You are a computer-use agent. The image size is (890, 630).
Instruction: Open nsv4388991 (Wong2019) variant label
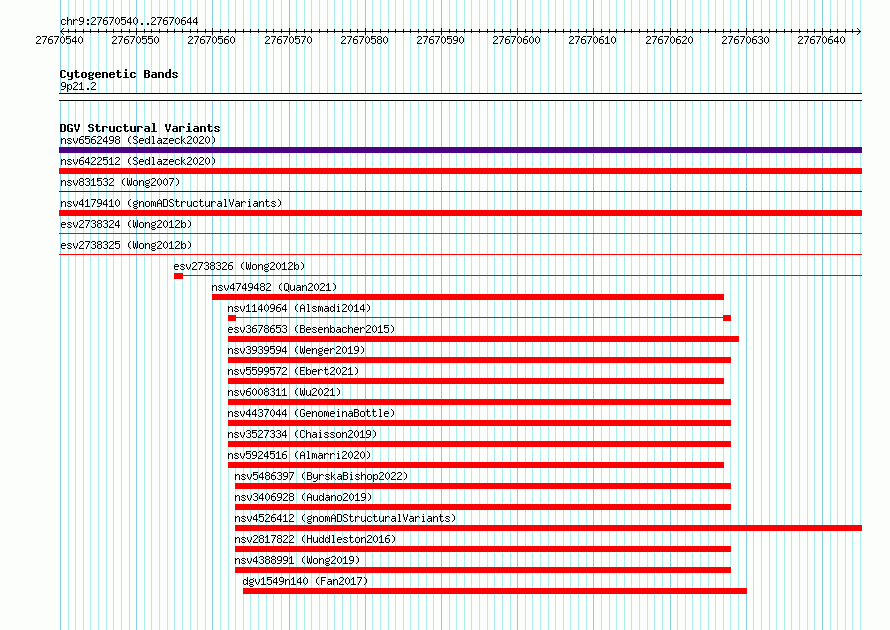pyautogui.click(x=297, y=560)
